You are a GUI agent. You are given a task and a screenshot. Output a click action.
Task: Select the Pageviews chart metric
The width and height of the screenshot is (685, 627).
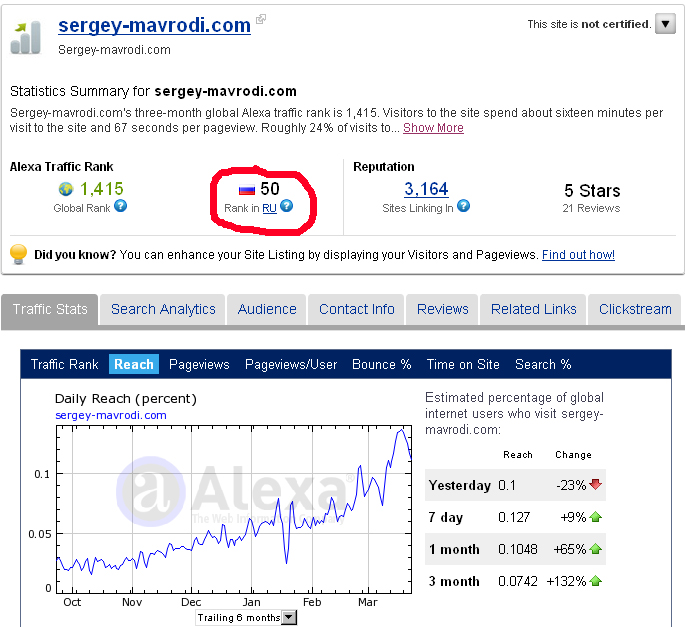[x=199, y=365]
